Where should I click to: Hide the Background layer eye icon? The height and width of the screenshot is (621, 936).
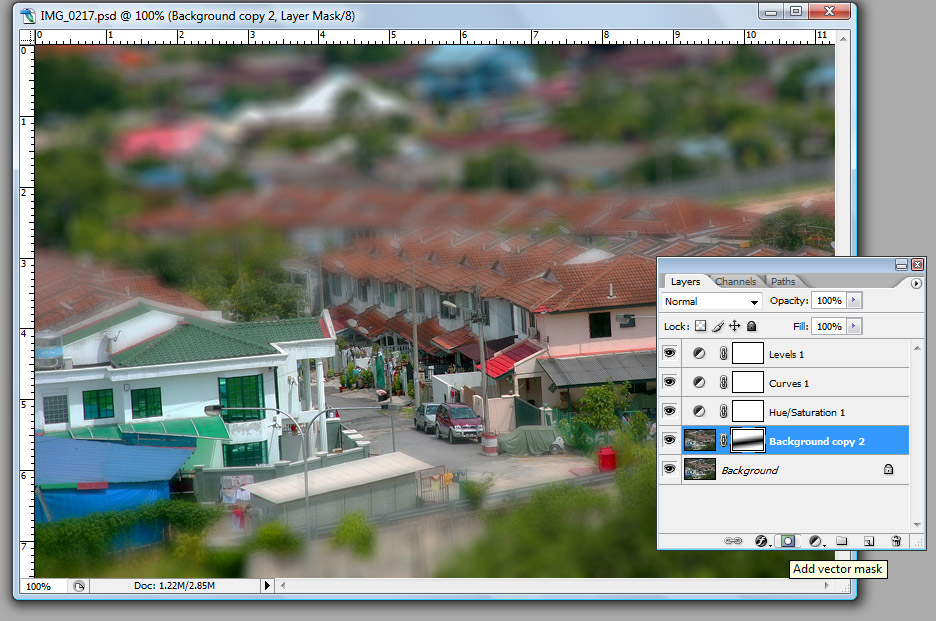coord(669,469)
